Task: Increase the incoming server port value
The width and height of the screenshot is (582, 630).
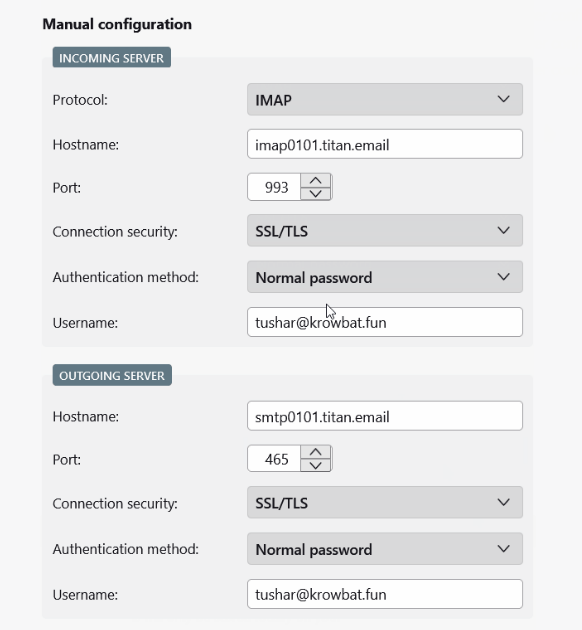Action: point(316,180)
